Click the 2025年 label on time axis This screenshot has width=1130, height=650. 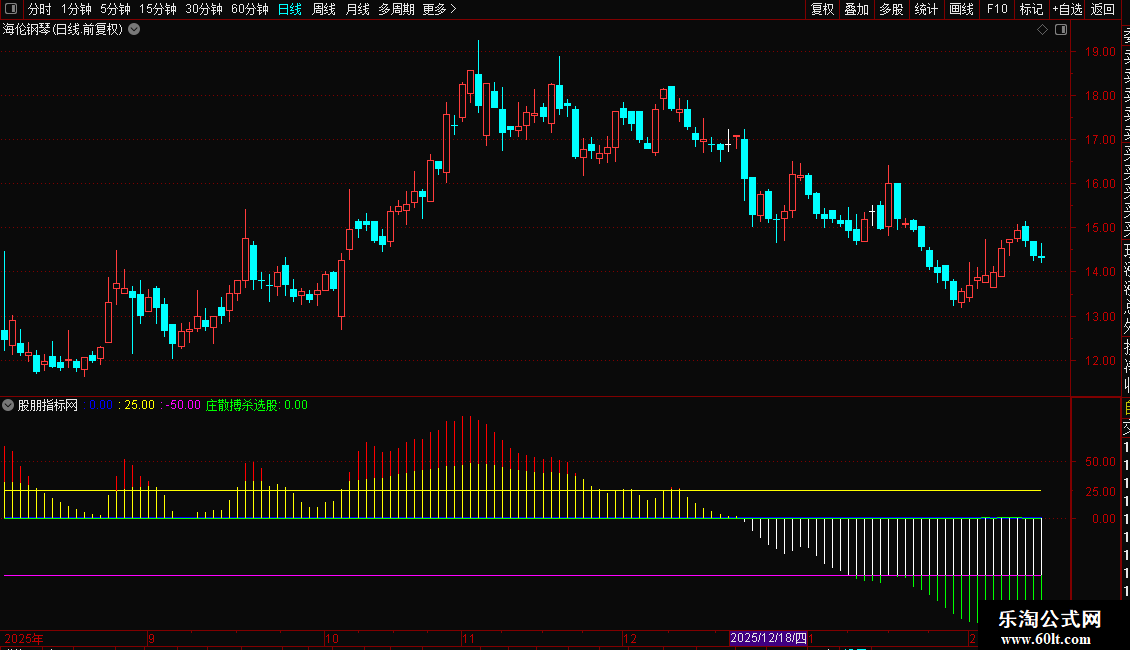pyautogui.click(x=24, y=638)
